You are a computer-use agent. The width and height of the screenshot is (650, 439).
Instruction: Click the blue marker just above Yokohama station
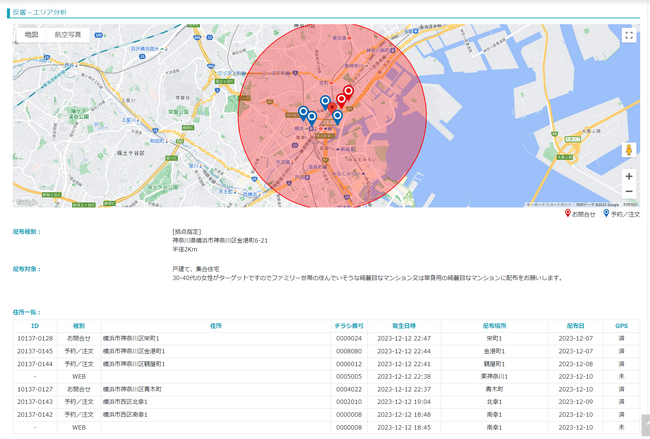(x=312, y=118)
